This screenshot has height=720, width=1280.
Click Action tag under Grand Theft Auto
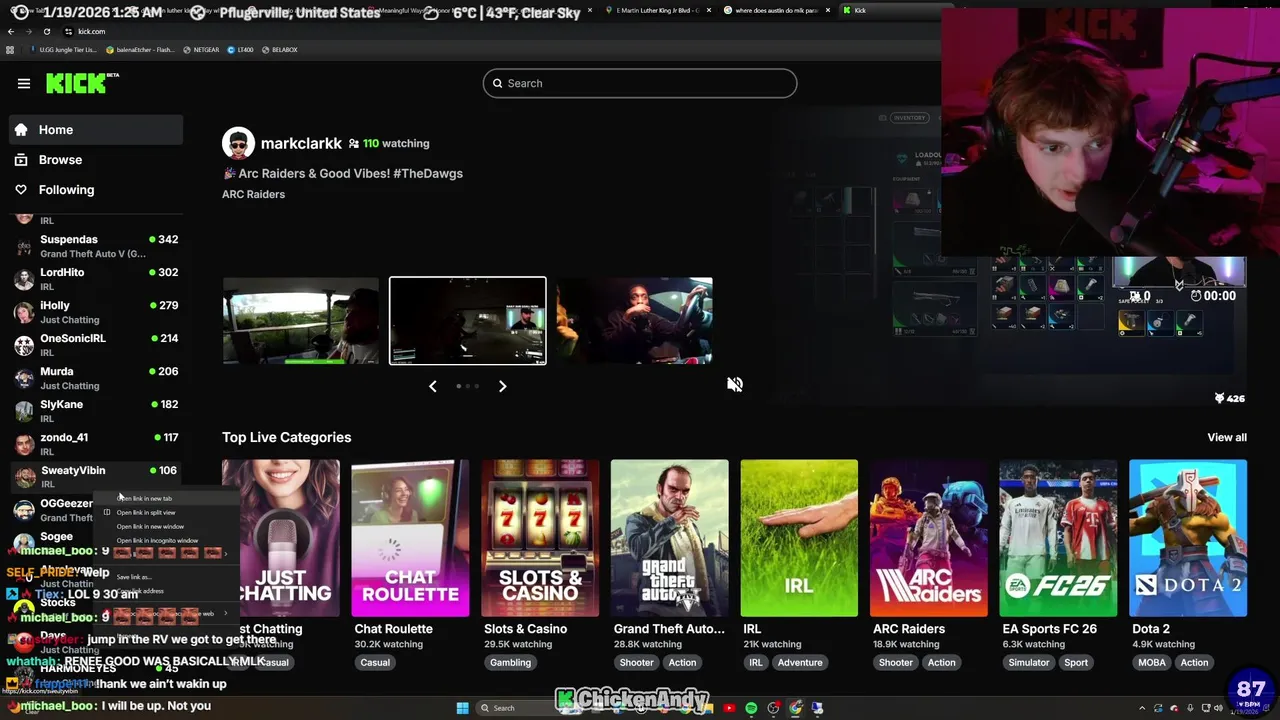pos(682,662)
